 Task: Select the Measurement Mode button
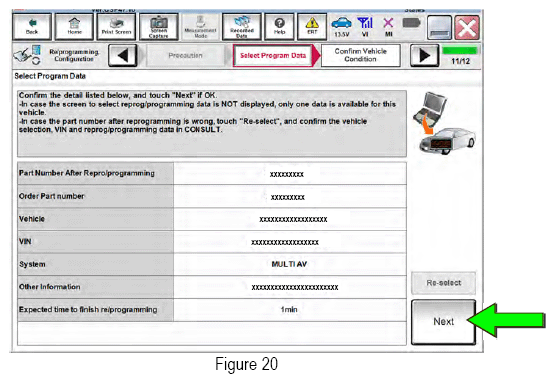(x=200, y=27)
